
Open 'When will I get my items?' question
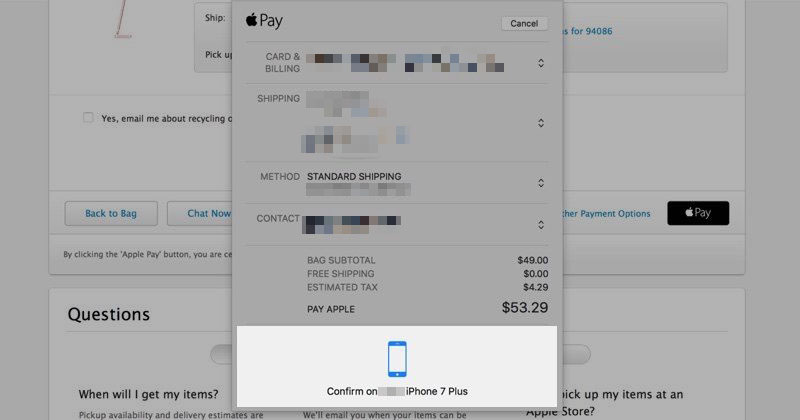click(x=148, y=394)
